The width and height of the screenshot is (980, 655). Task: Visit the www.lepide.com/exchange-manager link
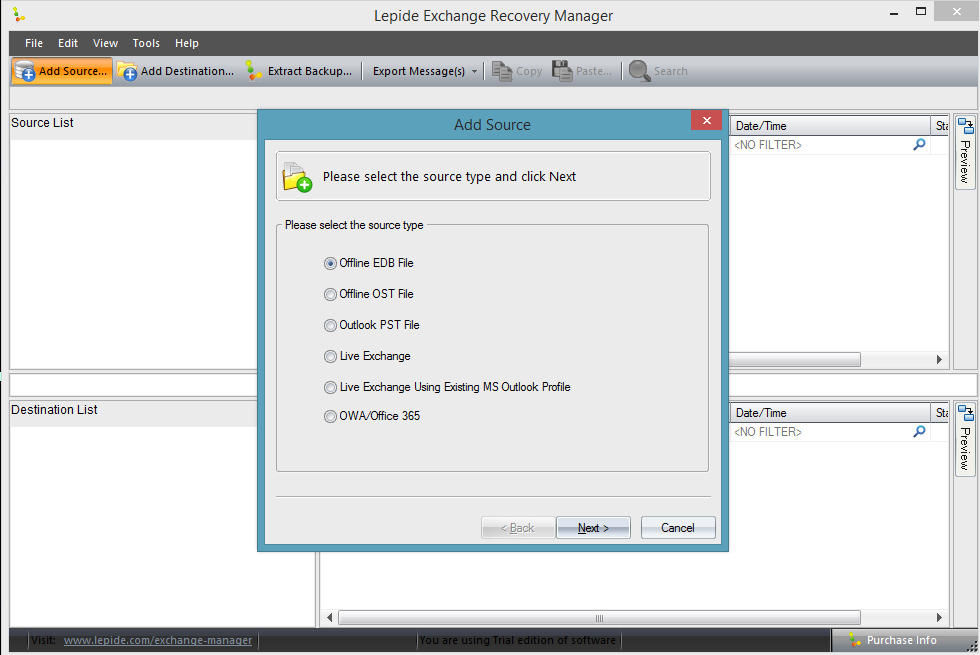coord(158,640)
